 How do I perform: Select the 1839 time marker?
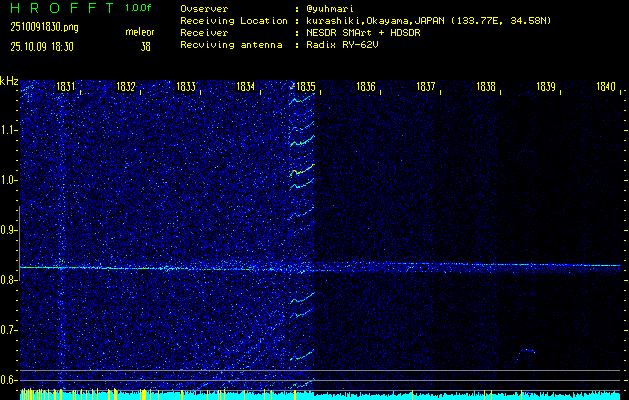tap(546, 86)
